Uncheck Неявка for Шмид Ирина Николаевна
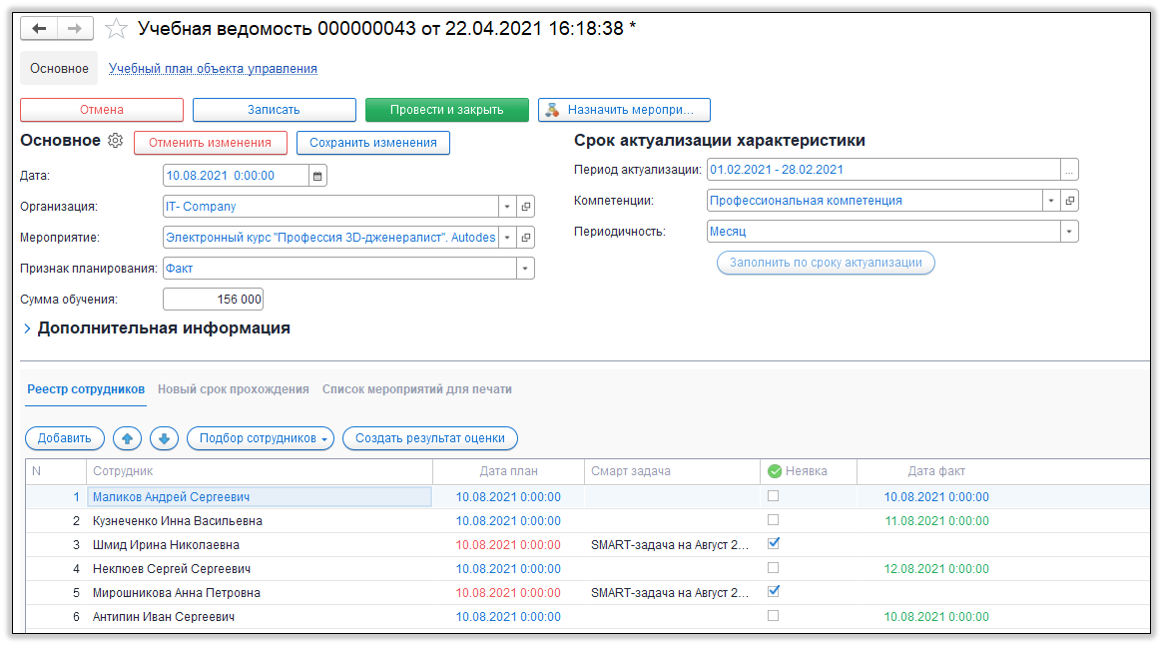 click(772, 544)
